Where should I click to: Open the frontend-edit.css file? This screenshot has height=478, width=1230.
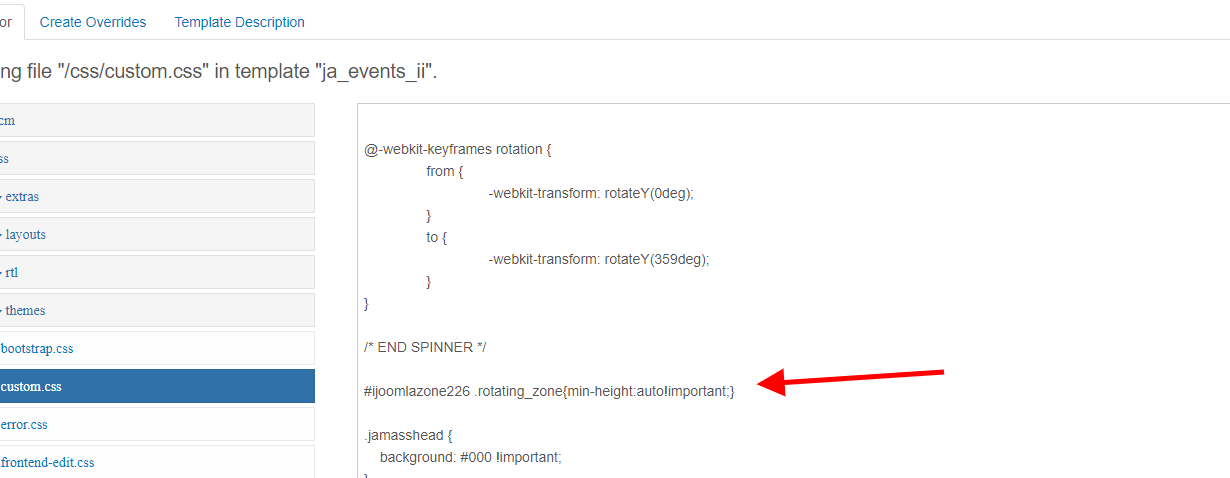coord(48,463)
